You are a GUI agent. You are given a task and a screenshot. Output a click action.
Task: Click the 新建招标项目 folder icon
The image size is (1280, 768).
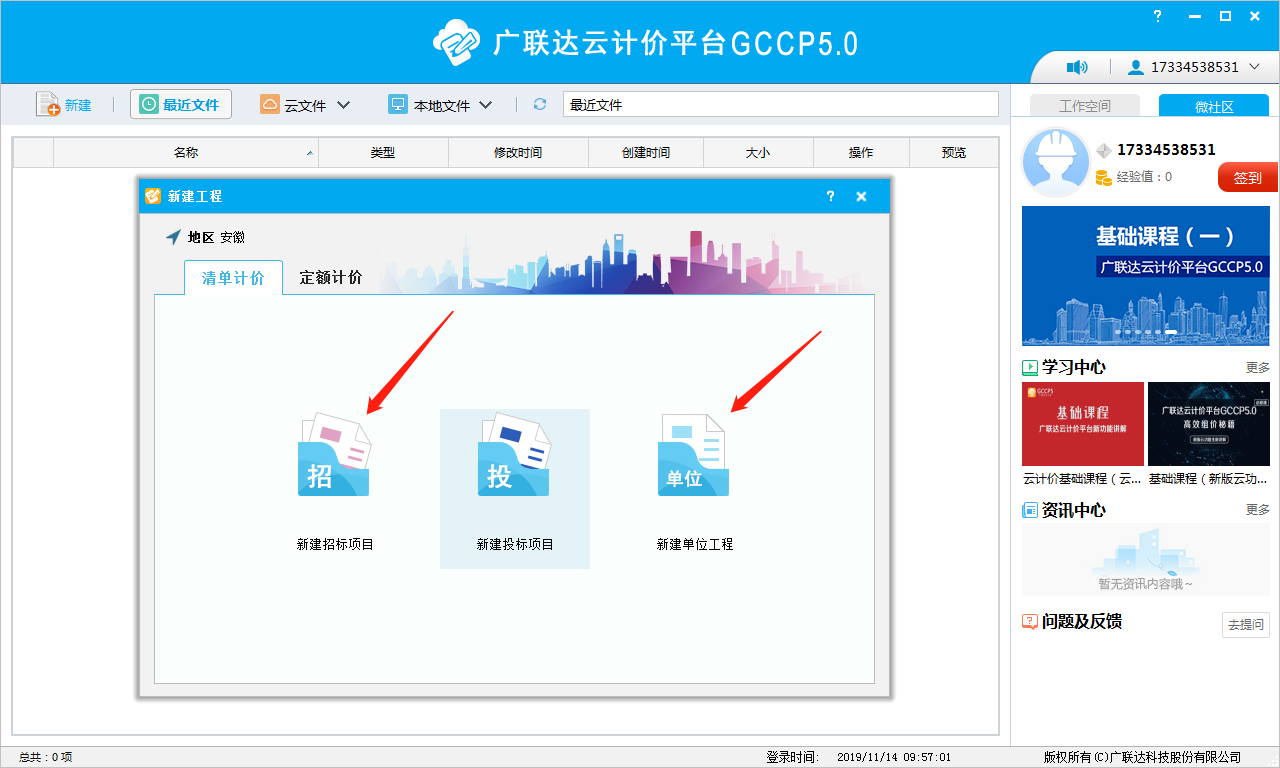pos(334,454)
